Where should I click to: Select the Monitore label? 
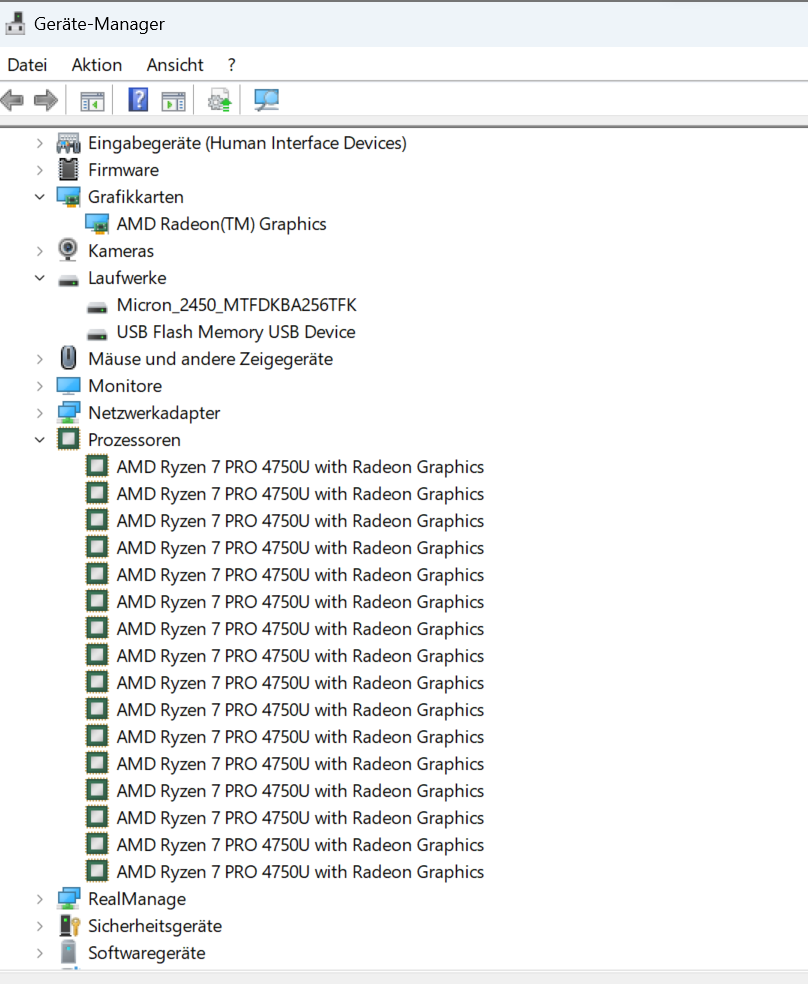(125, 386)
